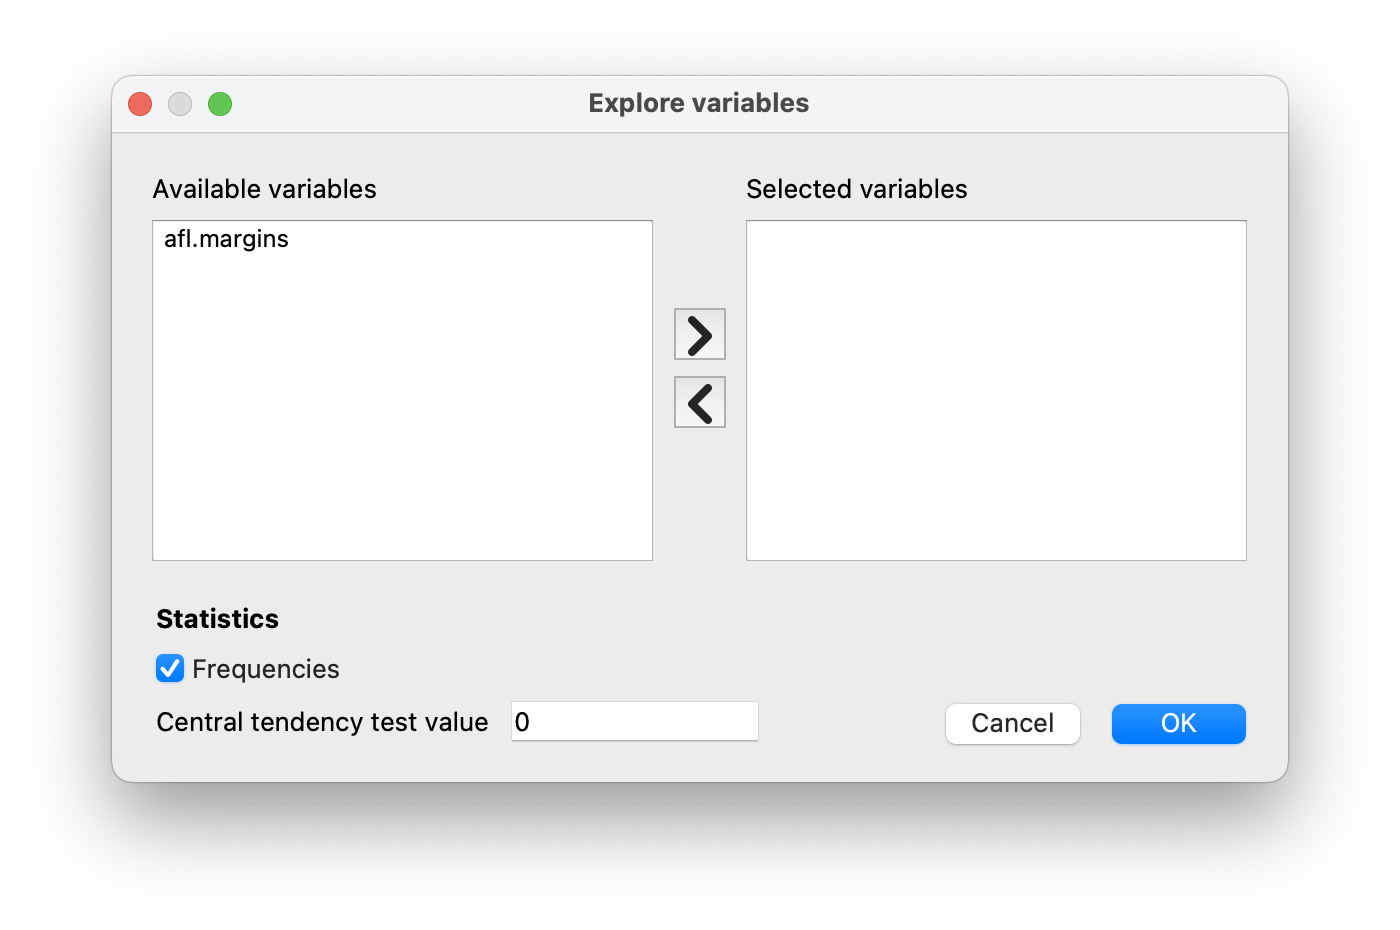Click the Explore variables title bar
Viewport: 1400px width, 930px height.
(x=699, y=103)
